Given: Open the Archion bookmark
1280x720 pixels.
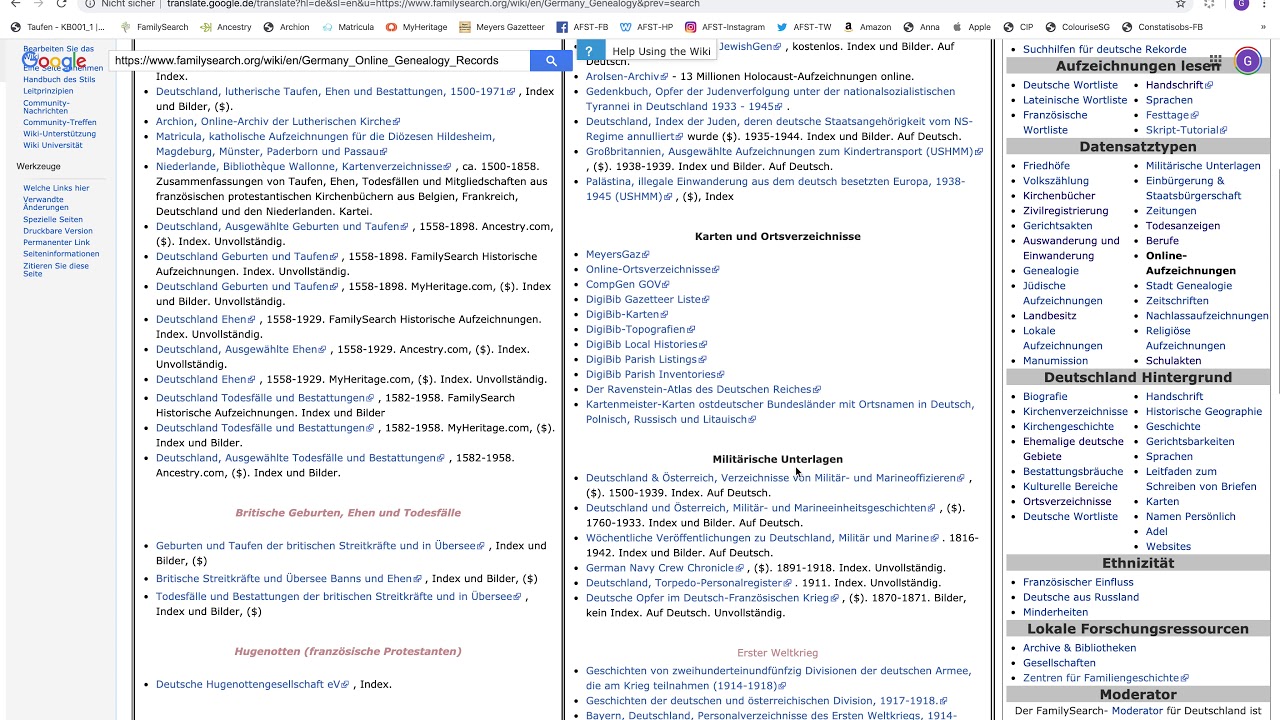Looking at the screenshot, I should point(286,27).
